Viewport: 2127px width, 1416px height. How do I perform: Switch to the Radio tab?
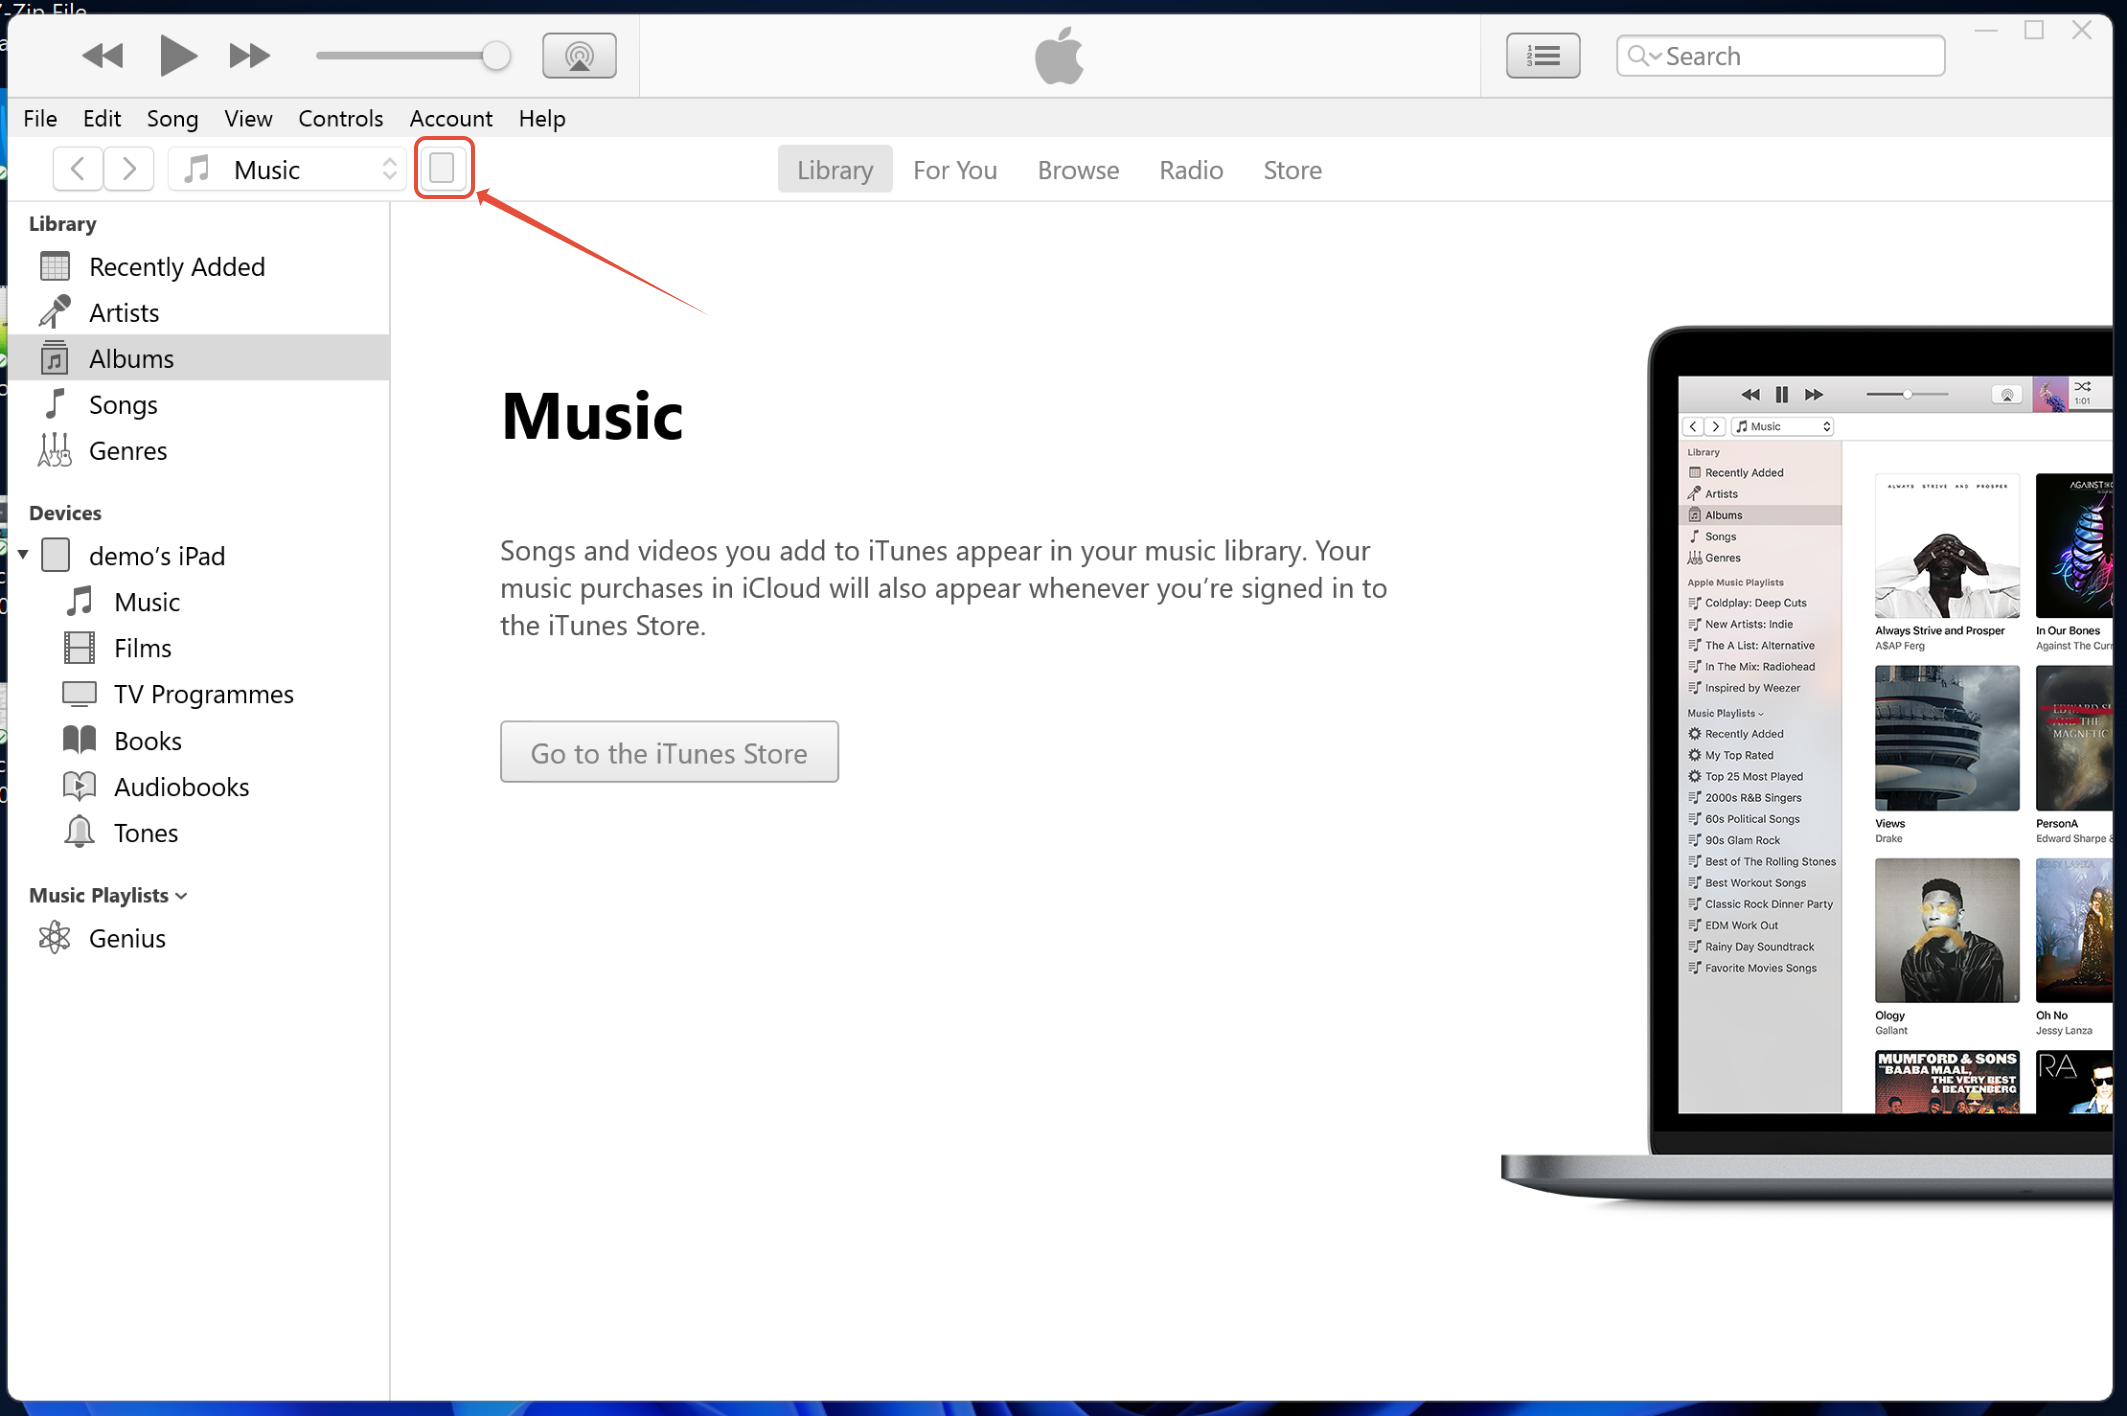pos(1190,170)
